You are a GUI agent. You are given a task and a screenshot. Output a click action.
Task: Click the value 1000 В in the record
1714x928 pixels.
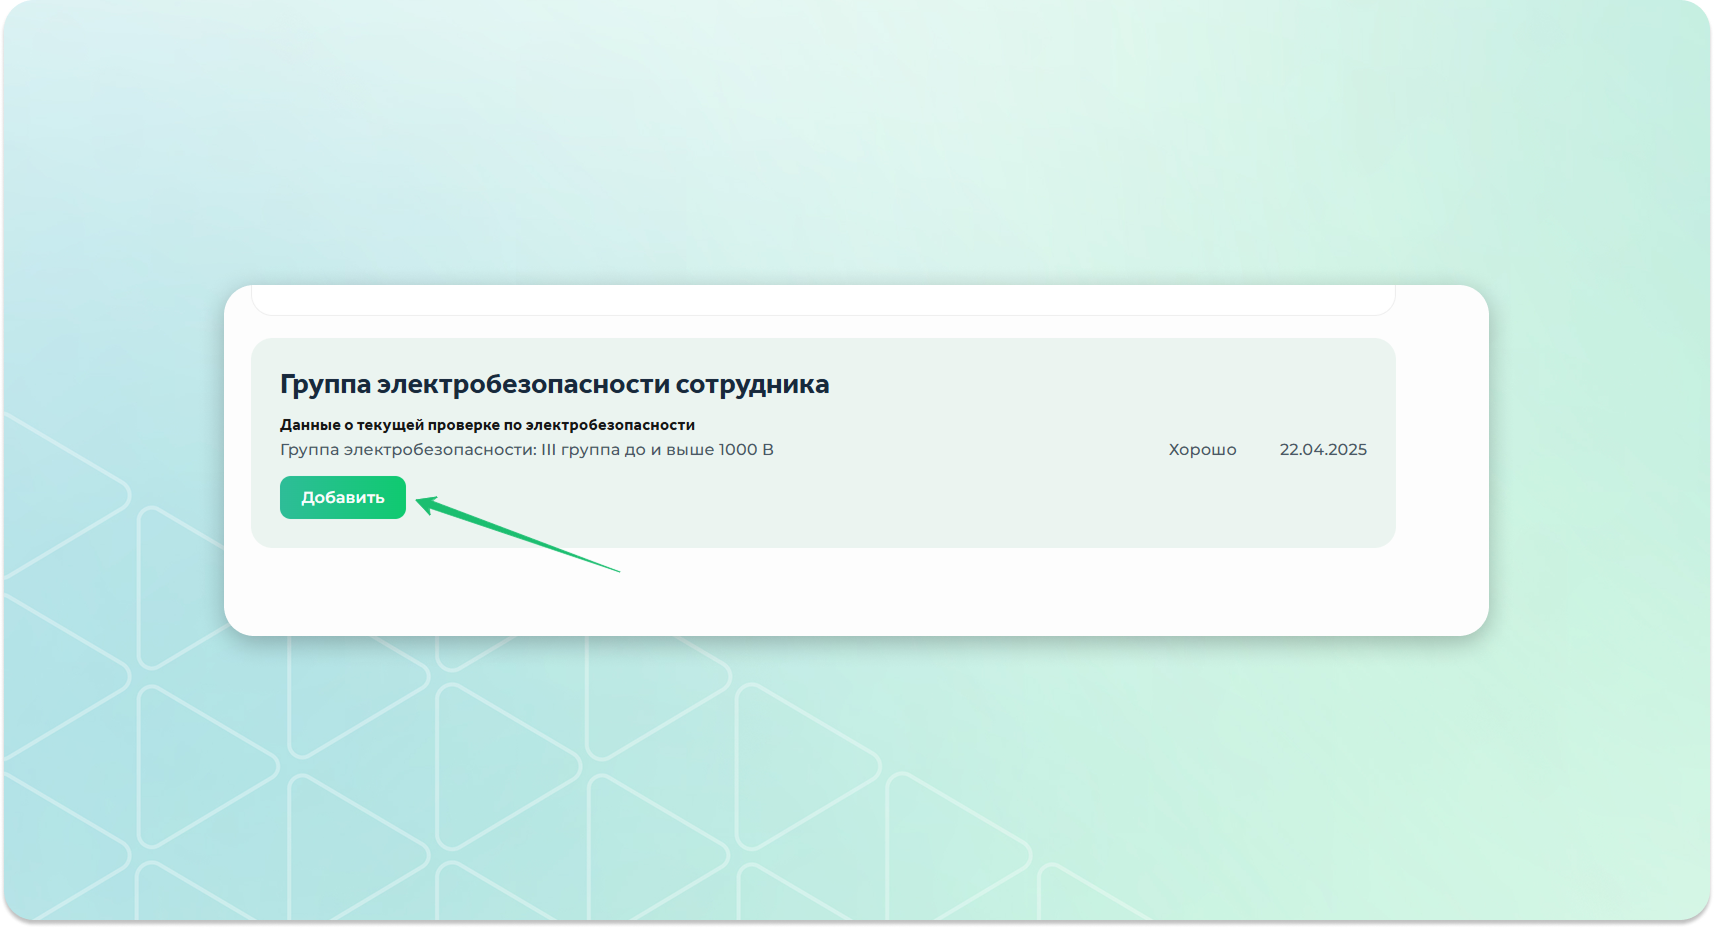tap(745, 450)
